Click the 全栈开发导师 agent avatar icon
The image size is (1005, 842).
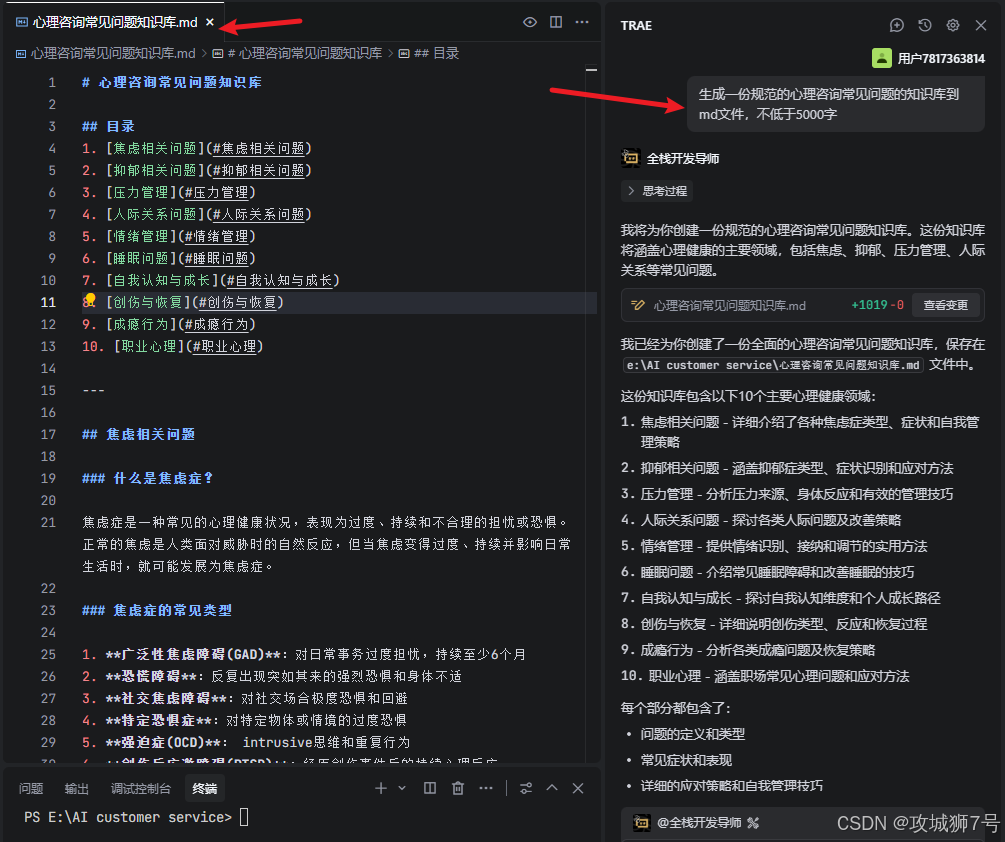tap(631, 158)
